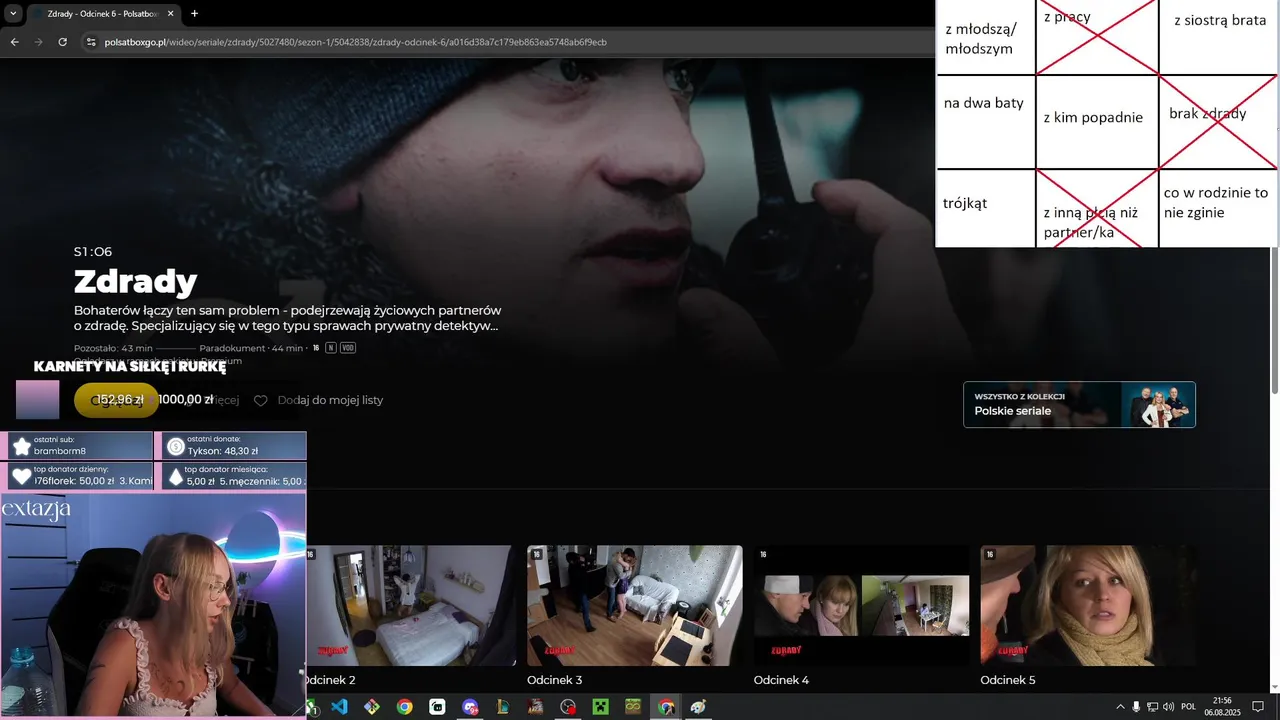Viewport: 1280px width, 720px height.
Task: Open the Odcinek 5 thumbnail
Action: pos(1088,605)
